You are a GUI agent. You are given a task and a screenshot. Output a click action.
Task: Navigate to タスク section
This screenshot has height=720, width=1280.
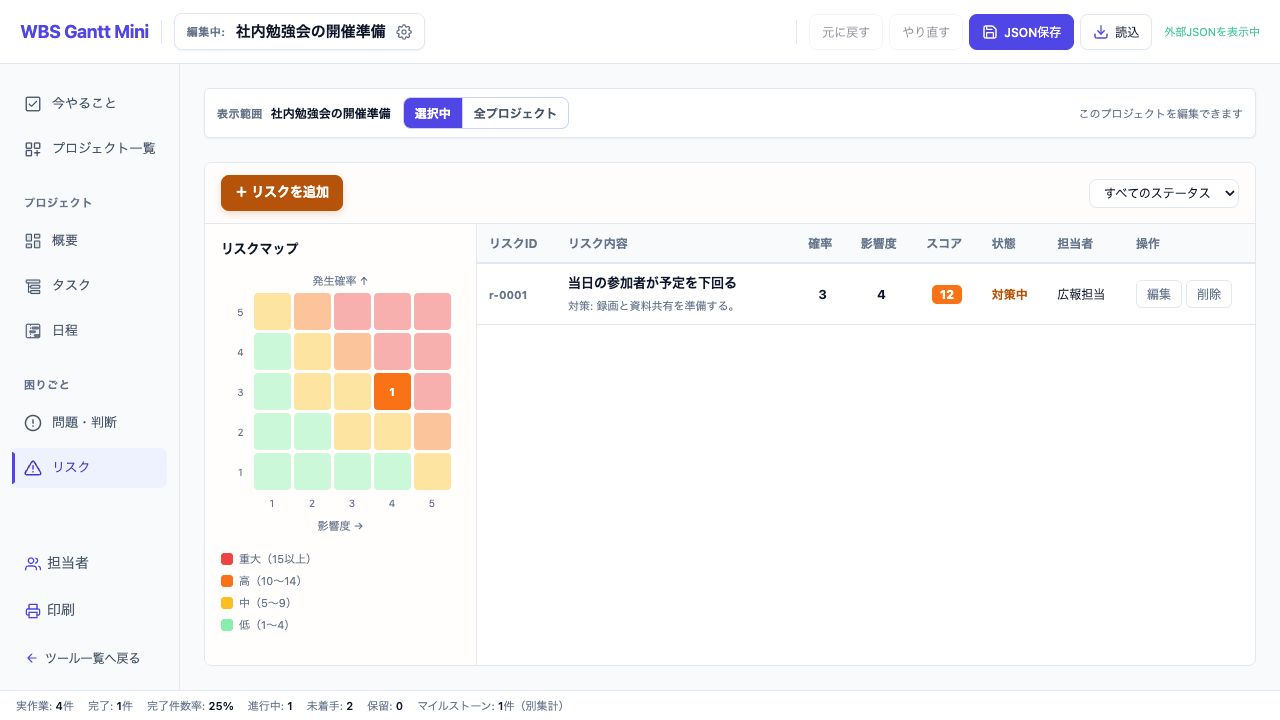[x=89, y=285]
